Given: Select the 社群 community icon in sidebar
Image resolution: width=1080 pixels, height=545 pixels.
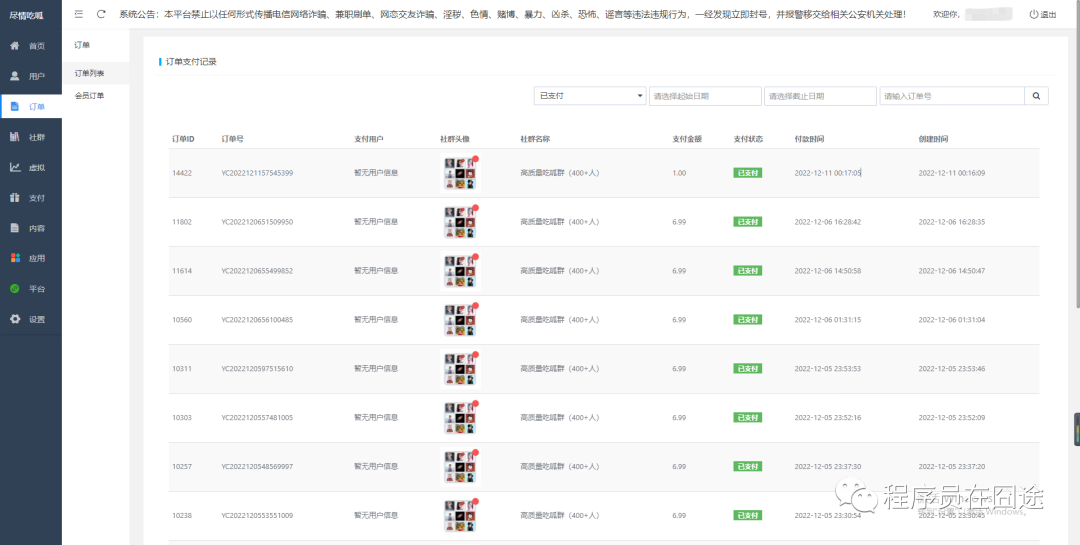Looking at the screenshot, I should (x=15, y=137).
